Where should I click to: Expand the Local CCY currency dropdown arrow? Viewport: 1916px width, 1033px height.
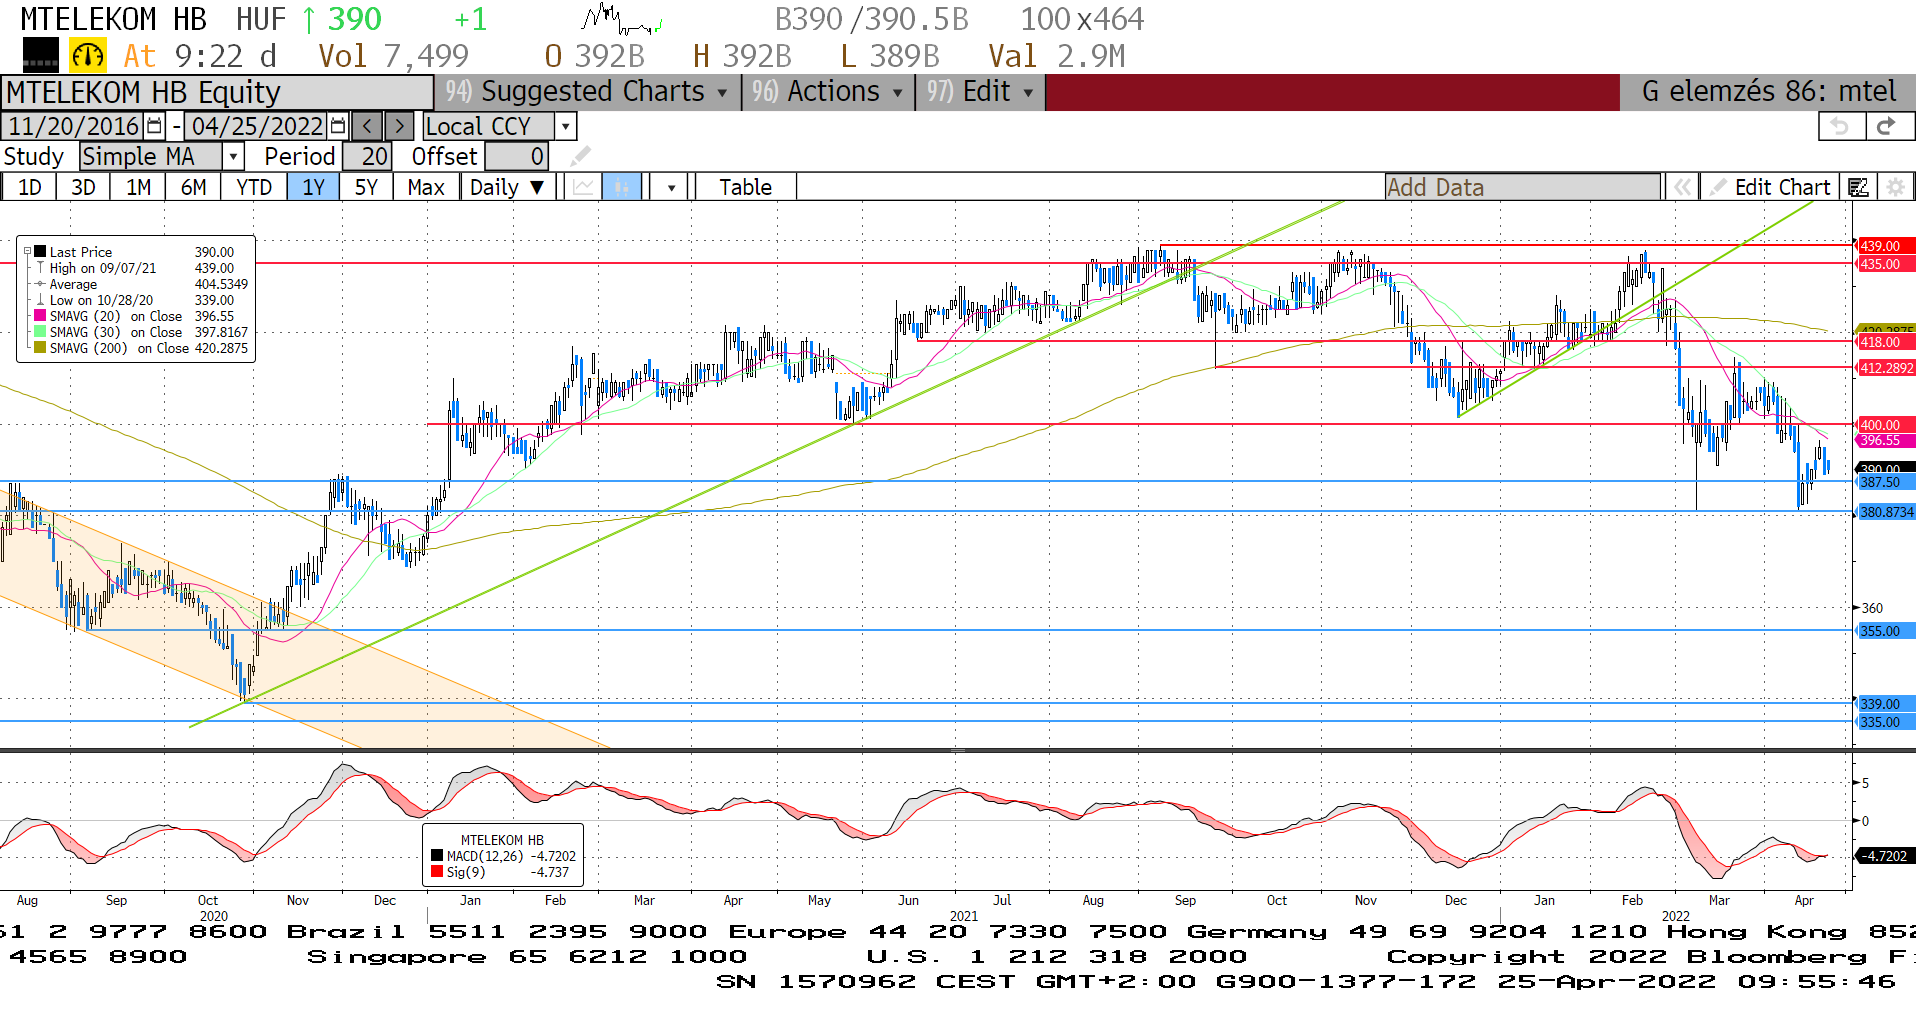(x=566, y=126)
